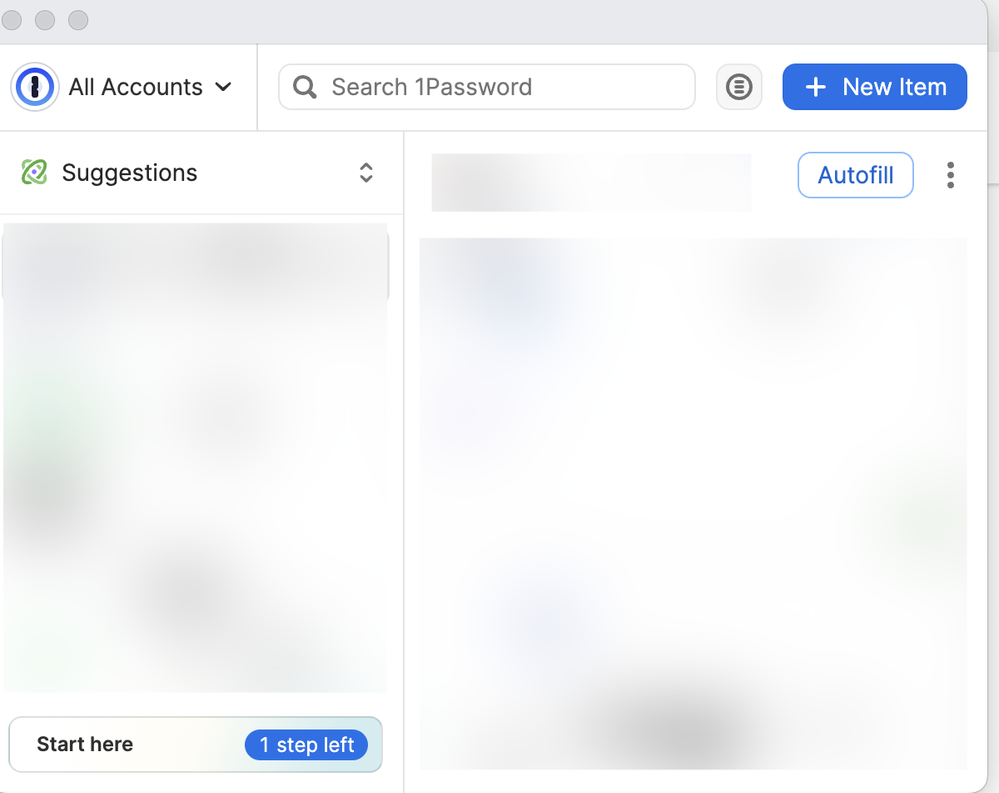Click the 1Password account logo icon
The image size is (999, 793).
pos(35,87)
